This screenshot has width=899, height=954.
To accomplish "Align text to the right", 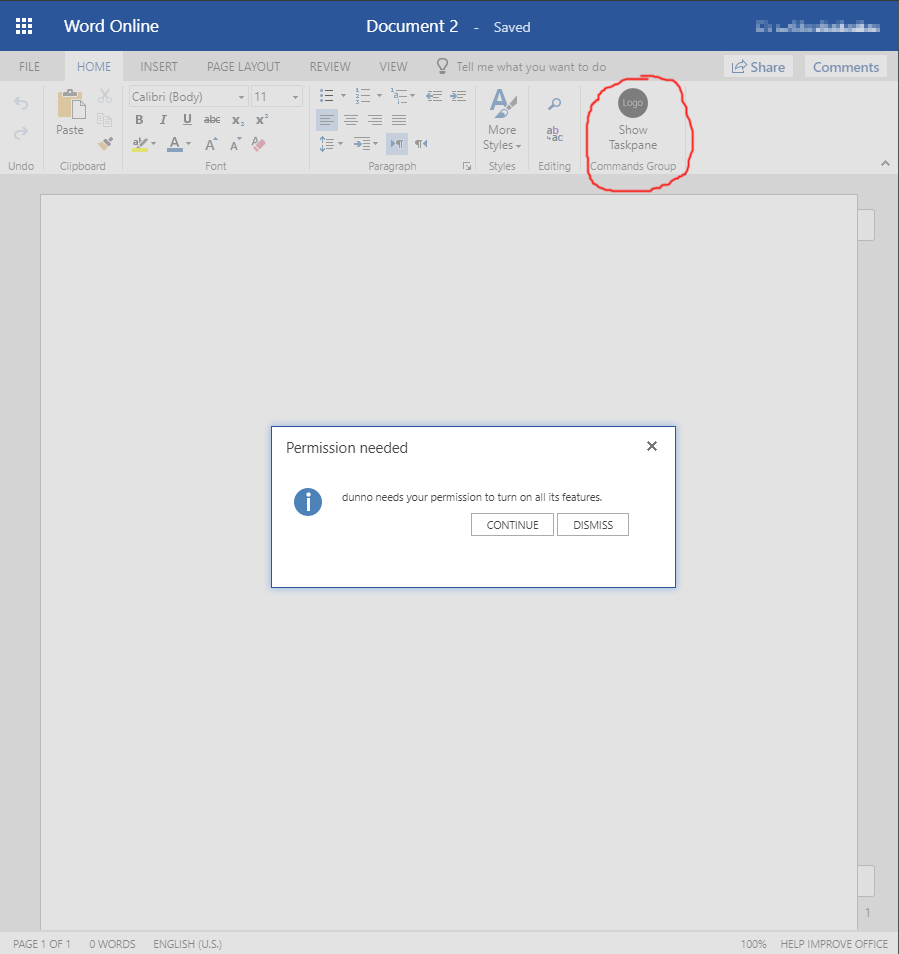I will (x=375, y=120).
